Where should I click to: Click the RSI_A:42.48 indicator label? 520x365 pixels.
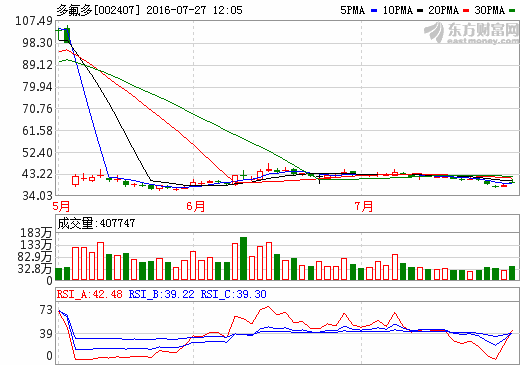click(90, 294)
